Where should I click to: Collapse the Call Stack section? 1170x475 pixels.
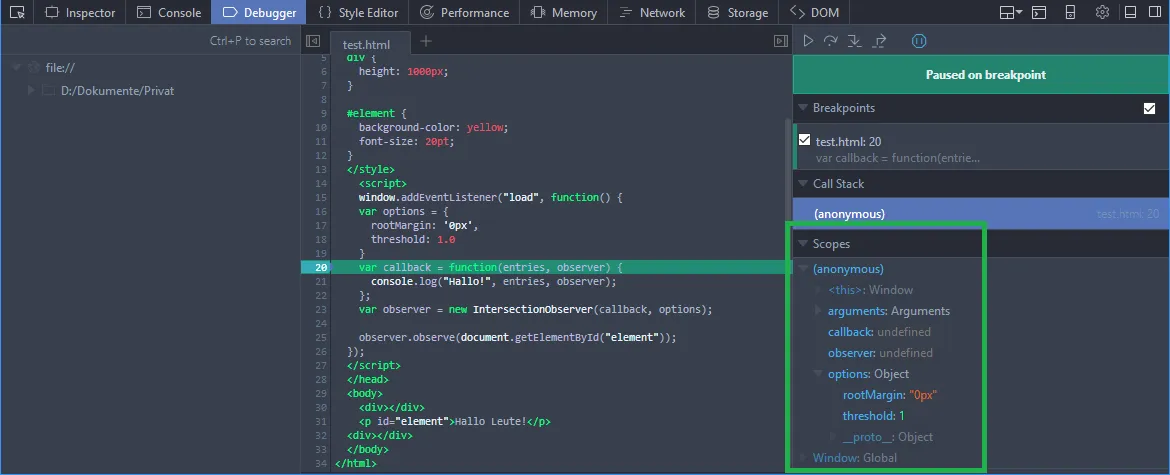[803, 183]
